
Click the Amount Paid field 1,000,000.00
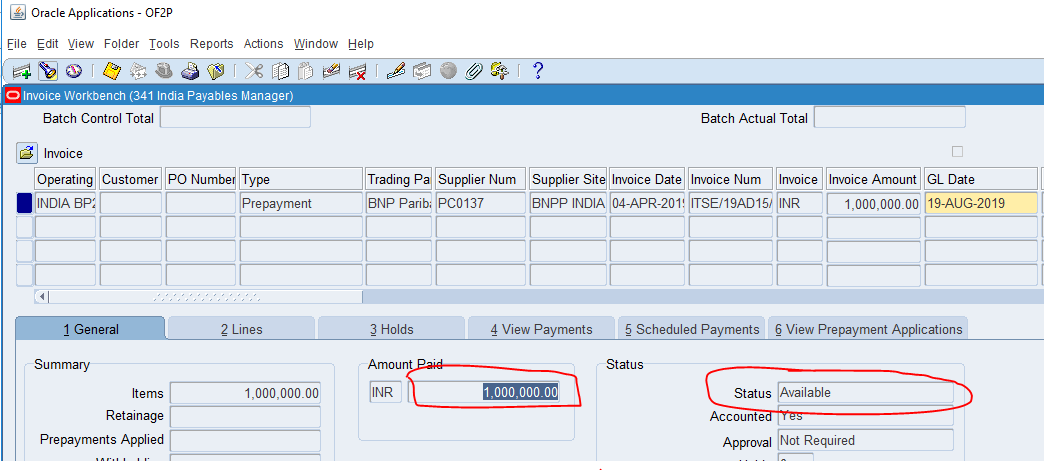(484, 392)
